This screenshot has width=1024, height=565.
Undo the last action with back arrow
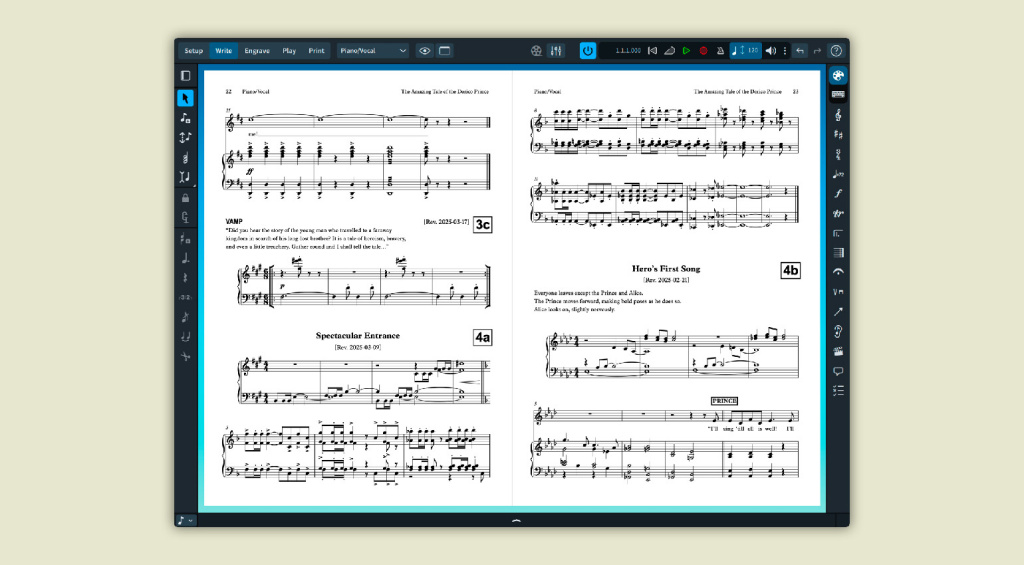[800, 50]
